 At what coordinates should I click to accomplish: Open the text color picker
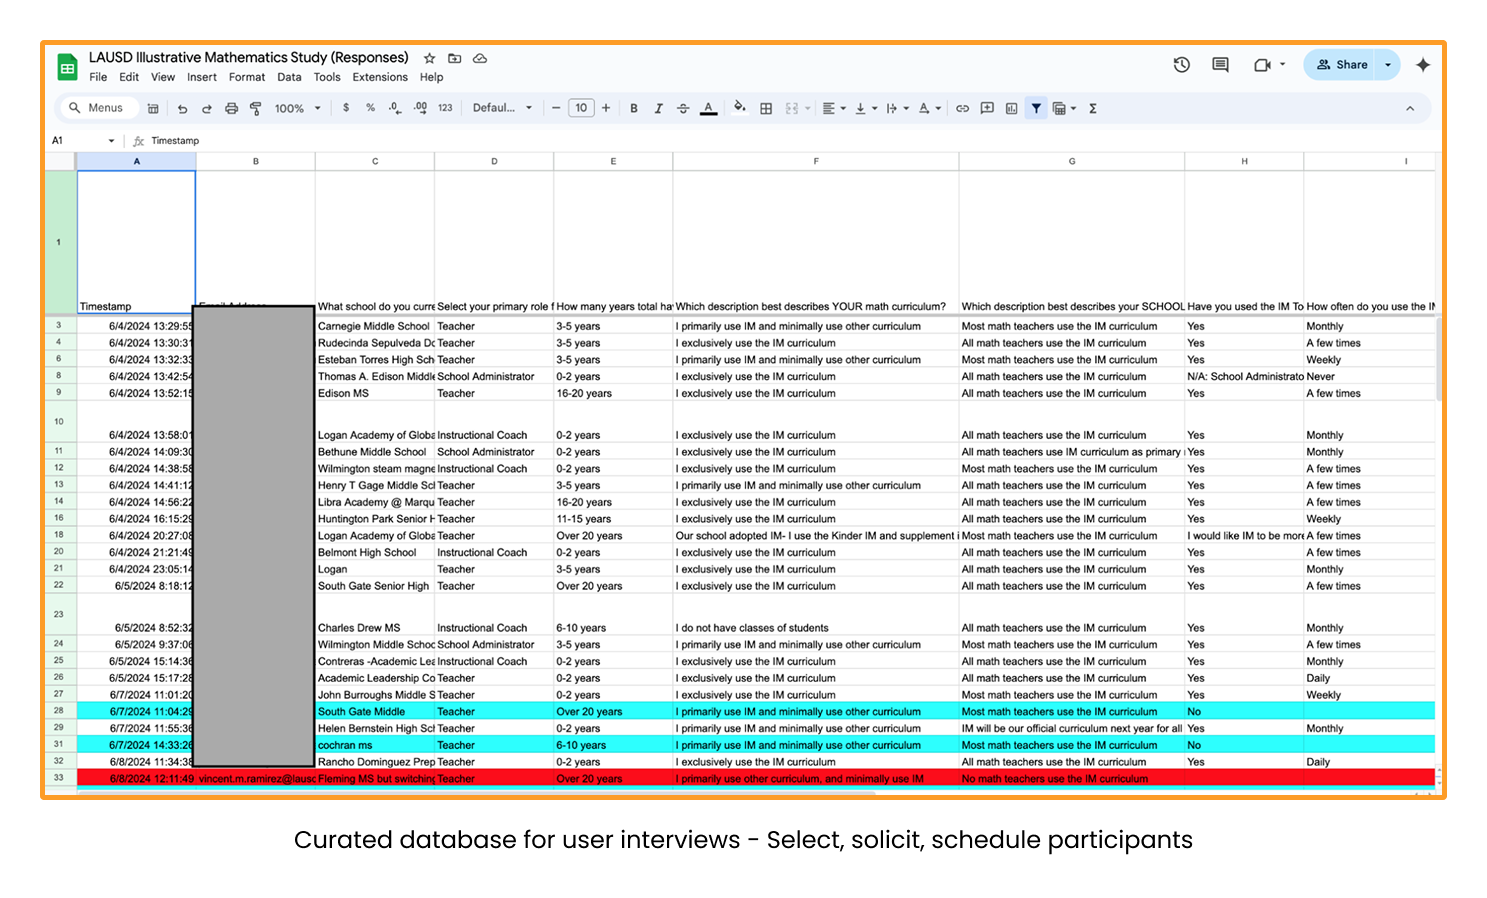[x=709, y=108]
